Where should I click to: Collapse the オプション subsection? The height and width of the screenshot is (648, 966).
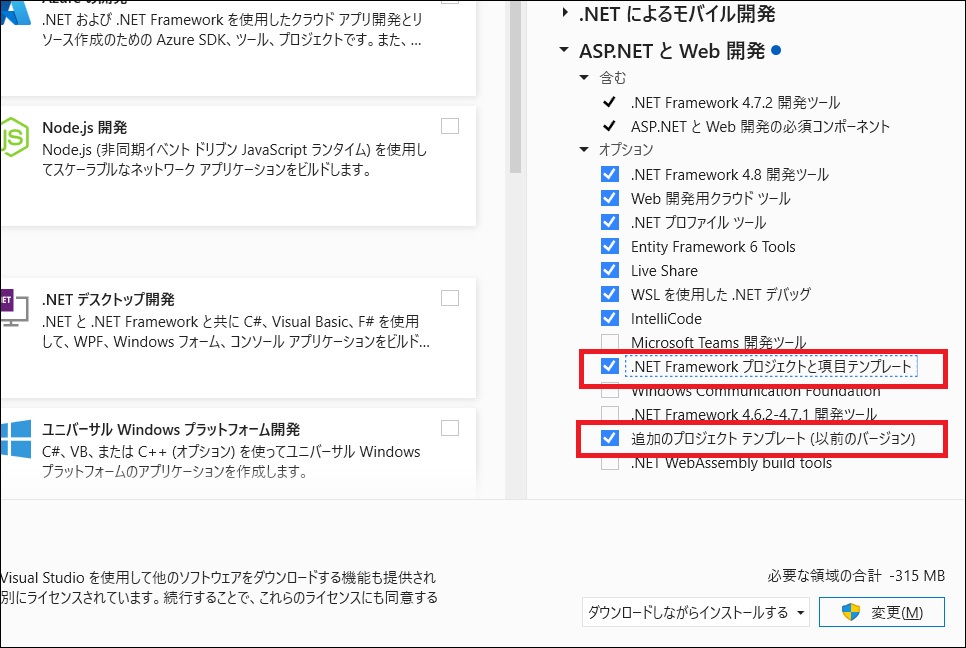click(x=584, y=149)
